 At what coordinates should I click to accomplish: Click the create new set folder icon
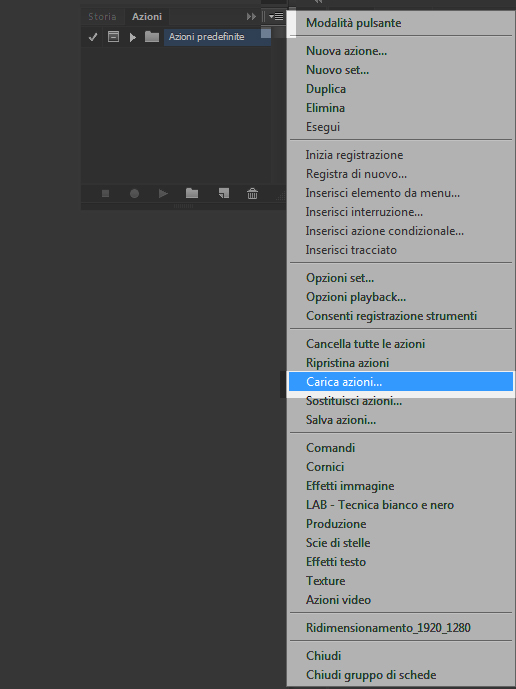pyautogui.click(x=192, y=193)
